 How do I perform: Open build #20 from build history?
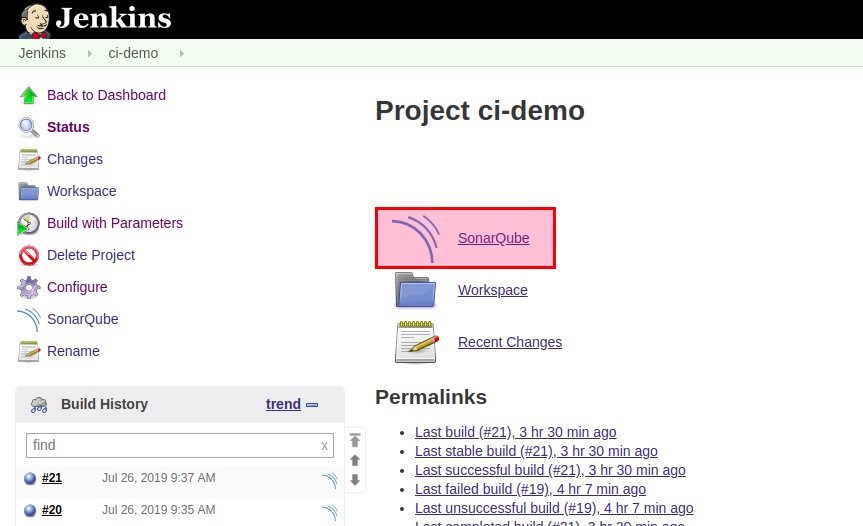click(x=52, y=510)
